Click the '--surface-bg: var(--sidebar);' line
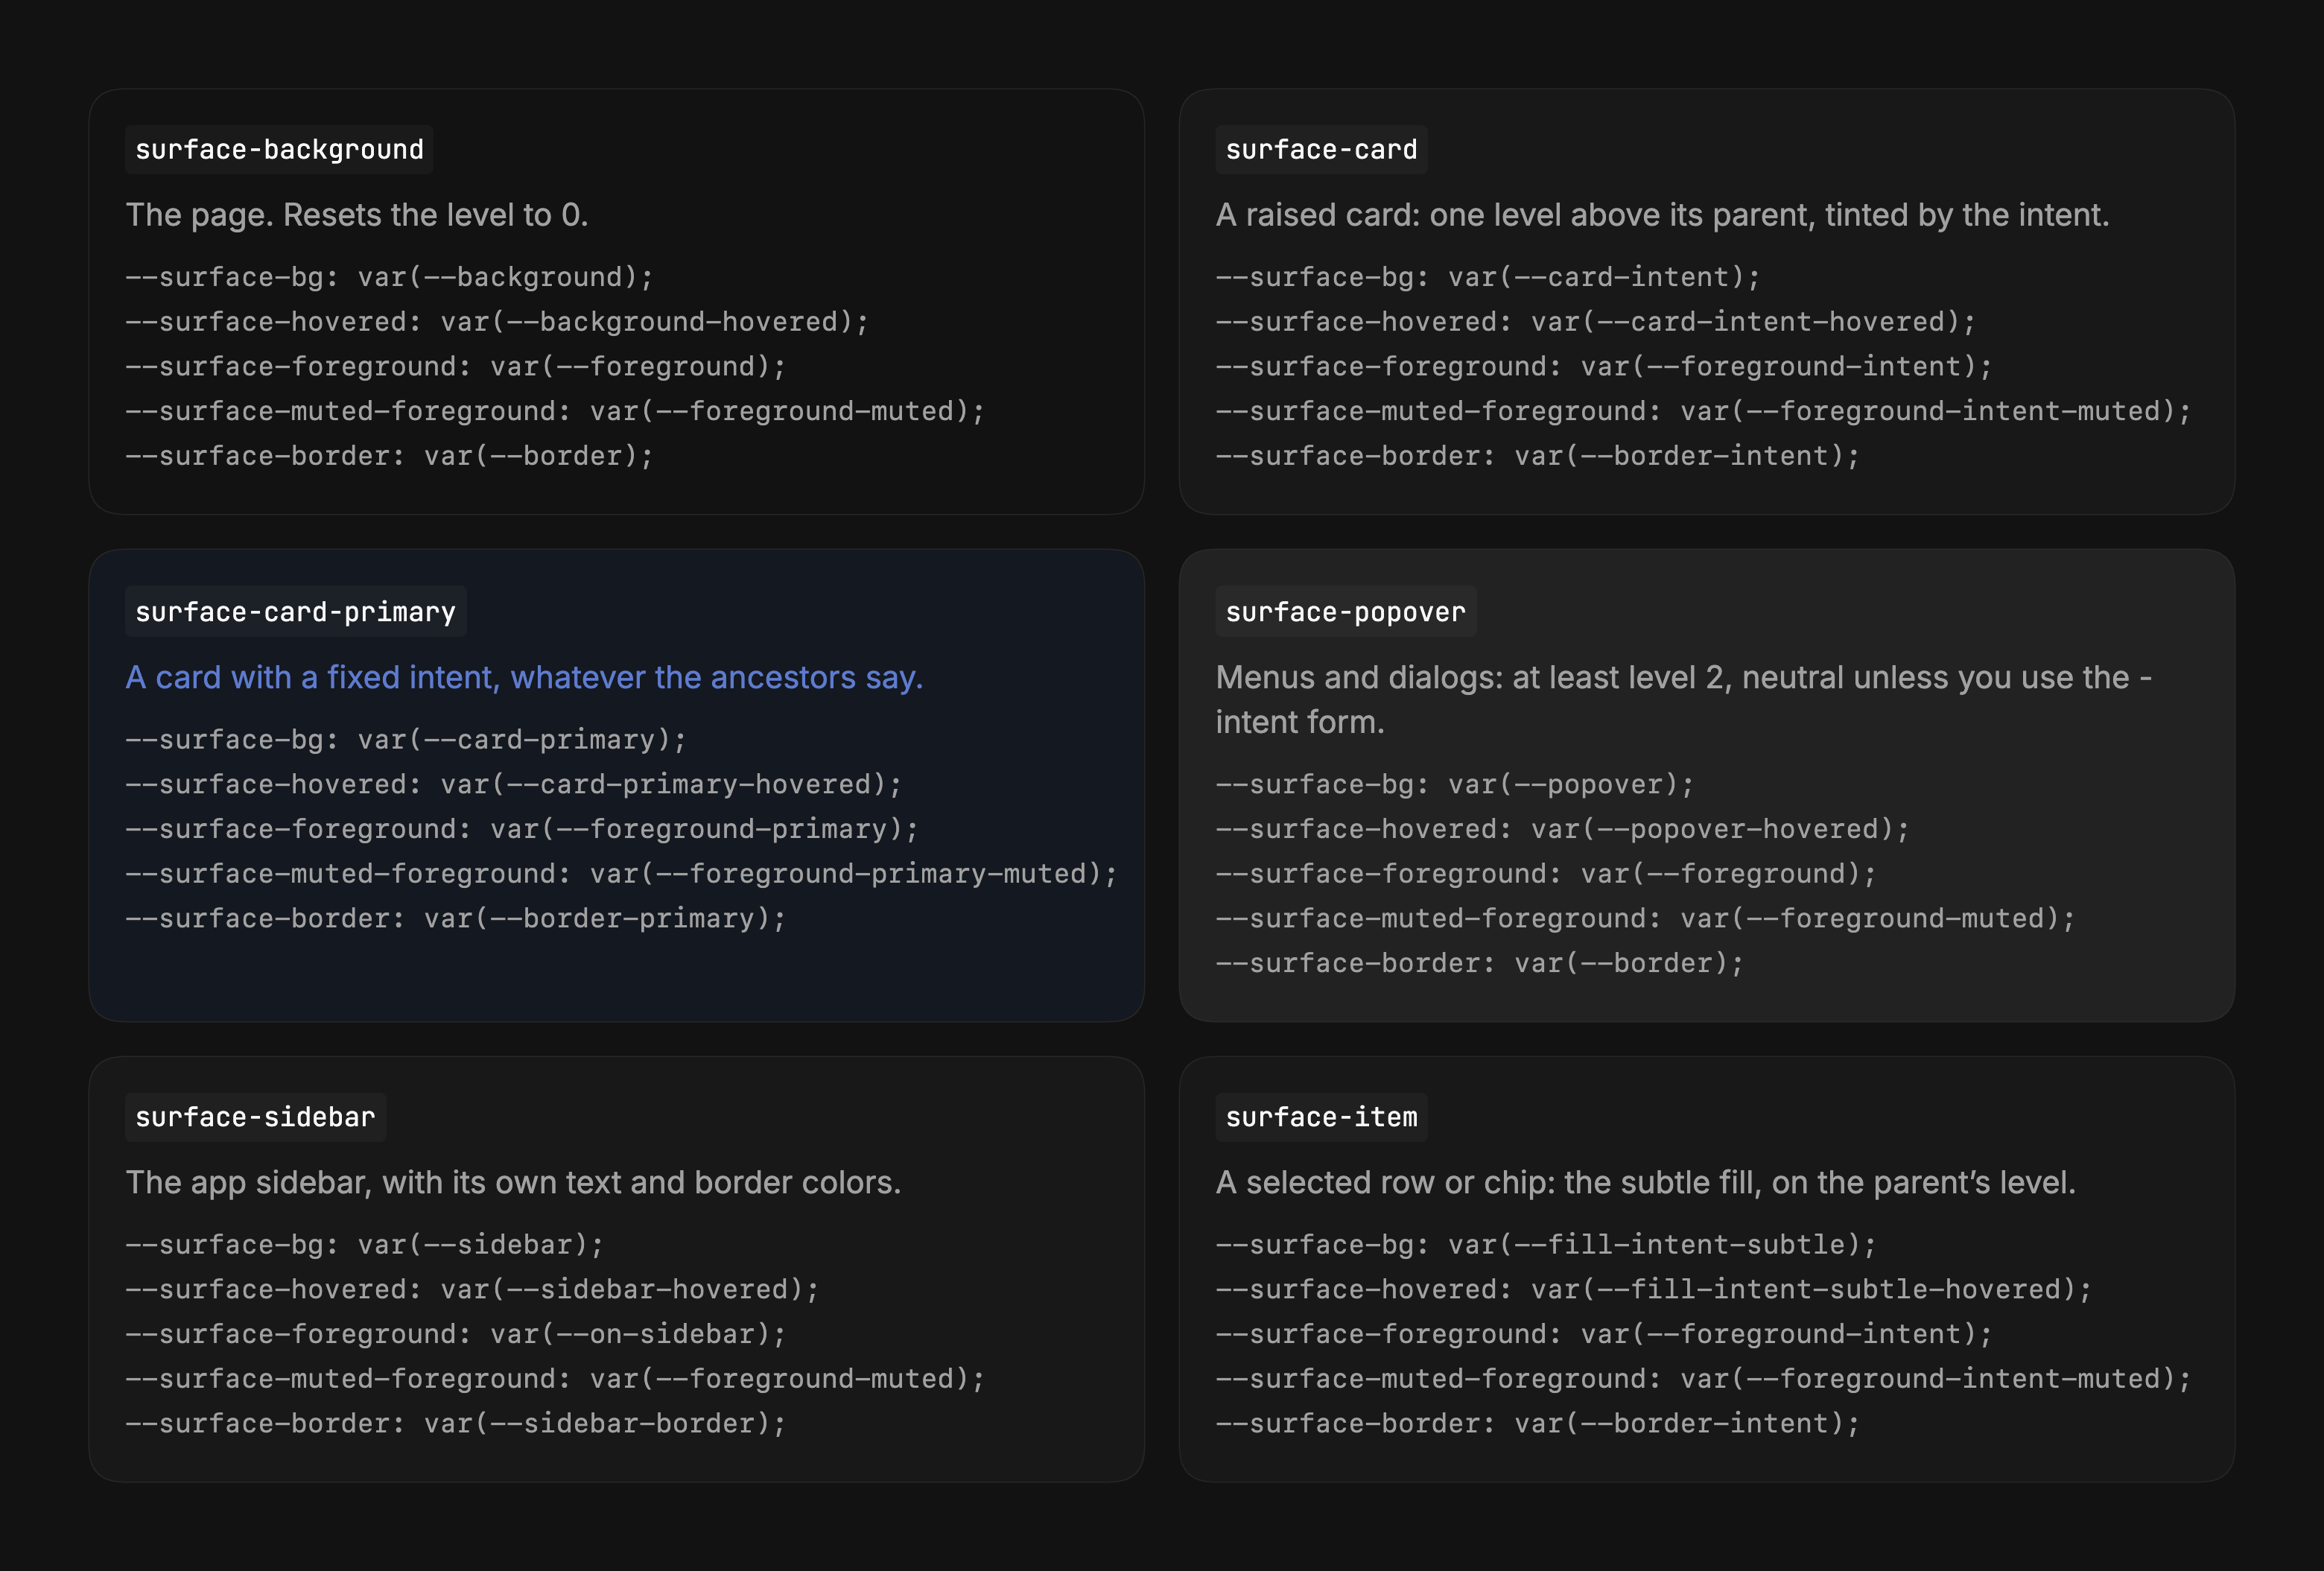The image size is (2324, 1571). (x=364, y=1245)
